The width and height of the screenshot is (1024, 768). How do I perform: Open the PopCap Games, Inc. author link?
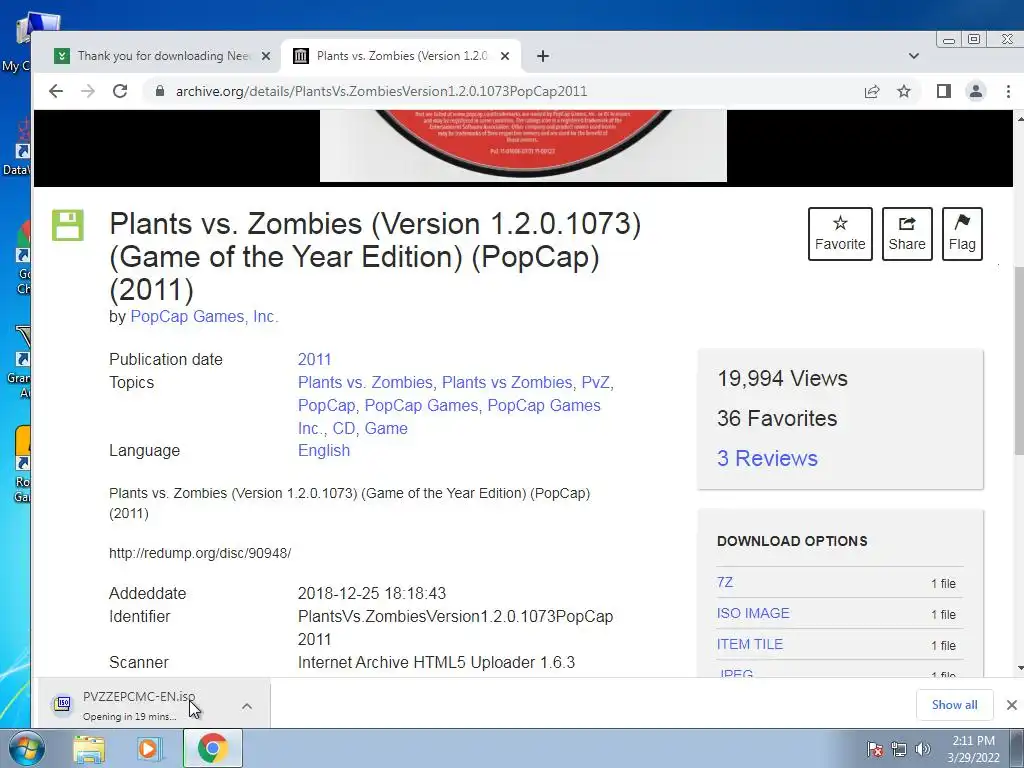[204, 316]
